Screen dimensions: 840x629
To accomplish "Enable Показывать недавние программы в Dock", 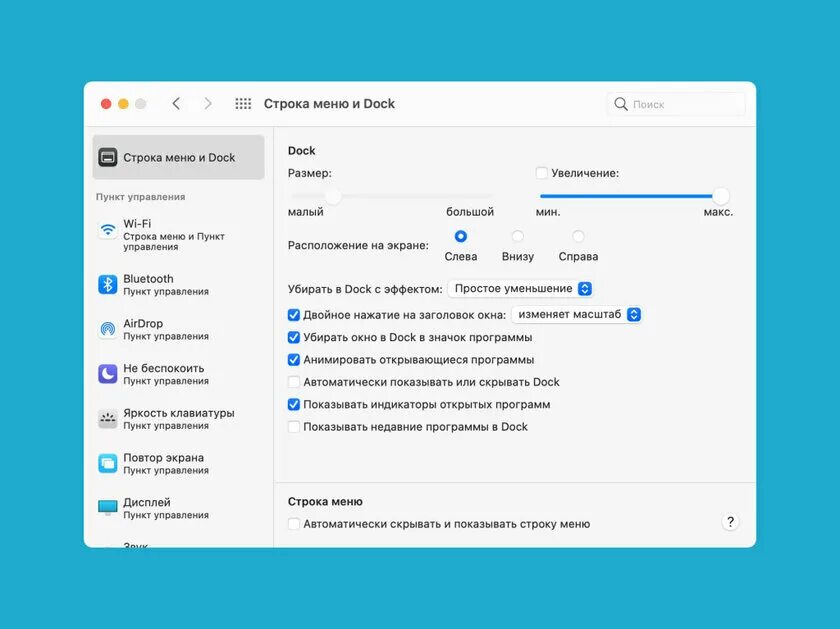I will (294, 427).
